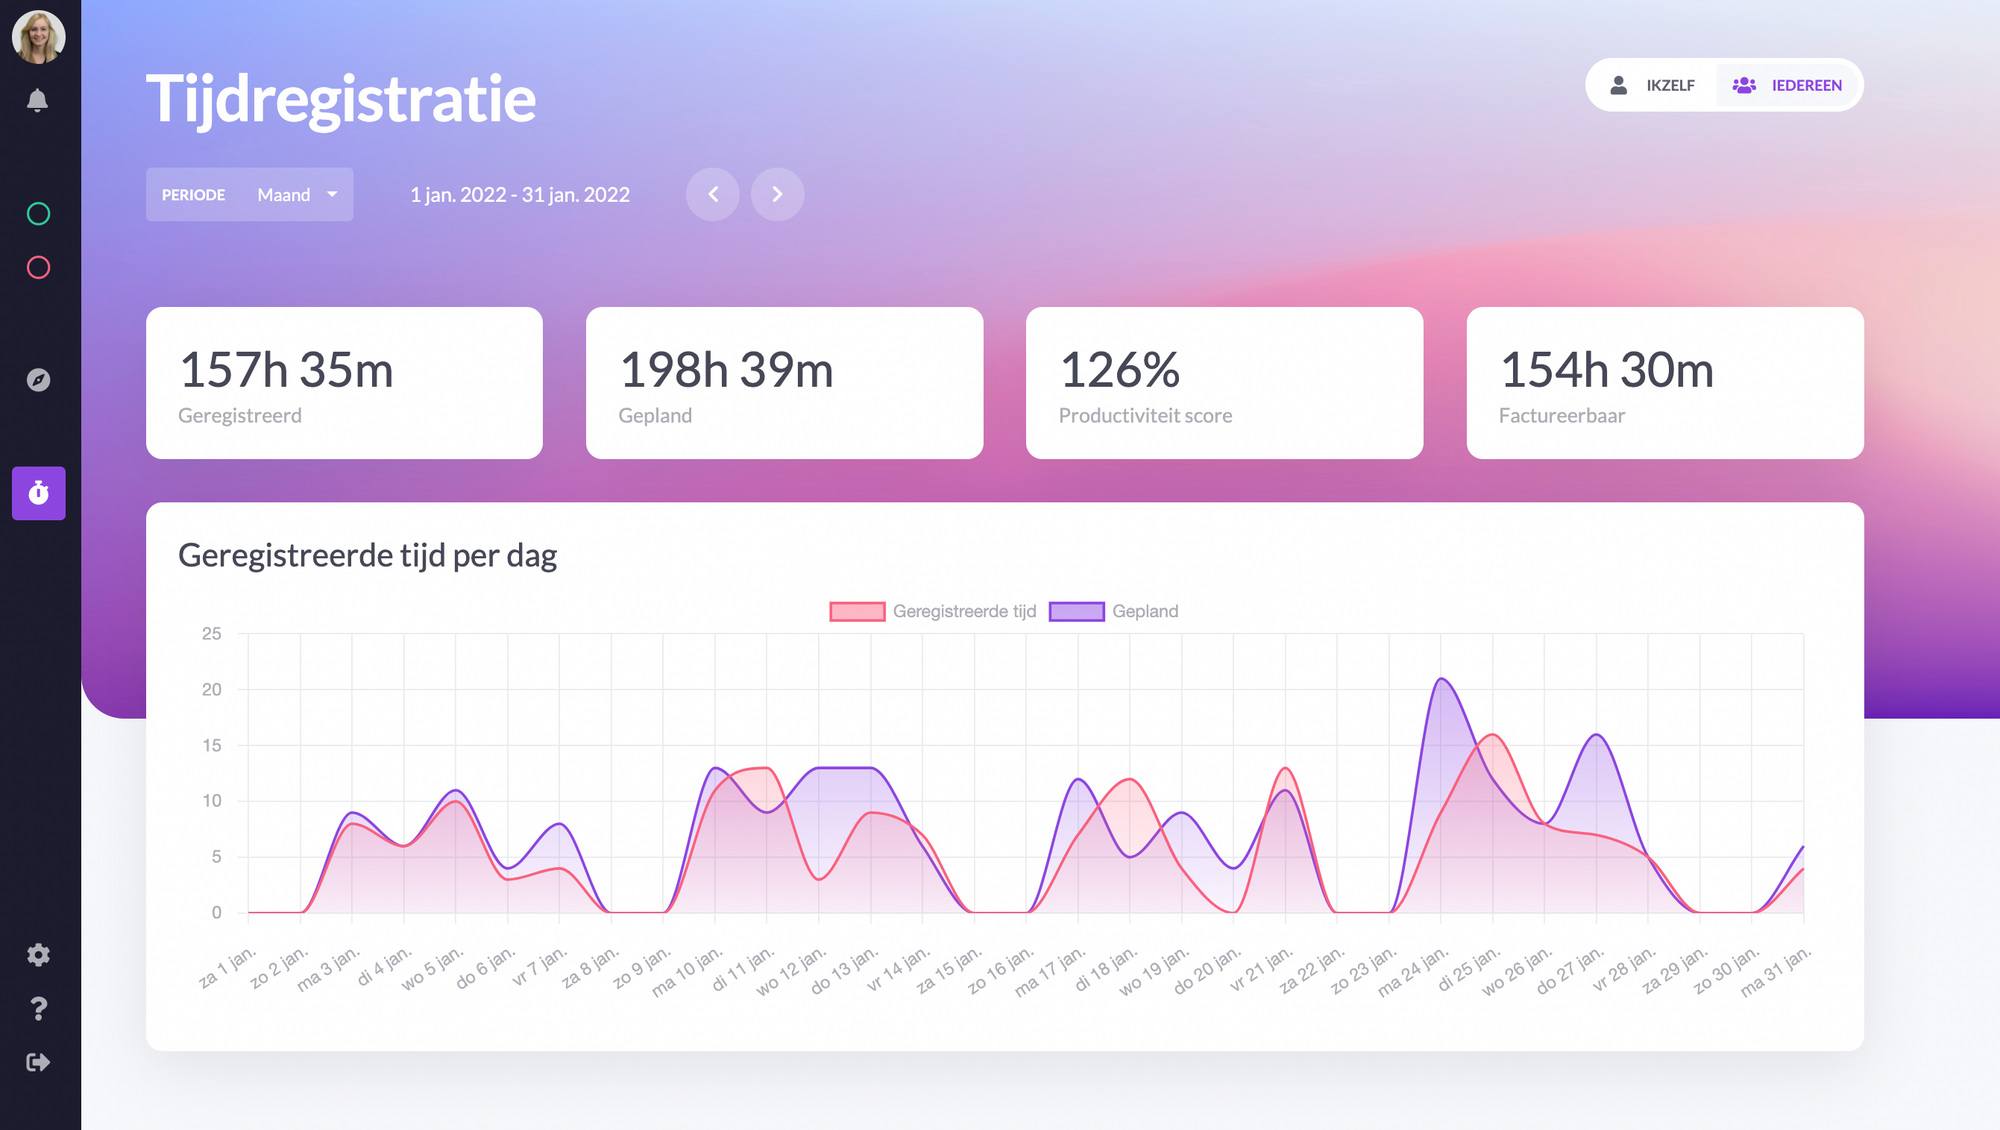Click the ma 10 jan. axis label
Viewport: 2000px width, 1130px height.
pyautogui.click(x=687, y=971)
